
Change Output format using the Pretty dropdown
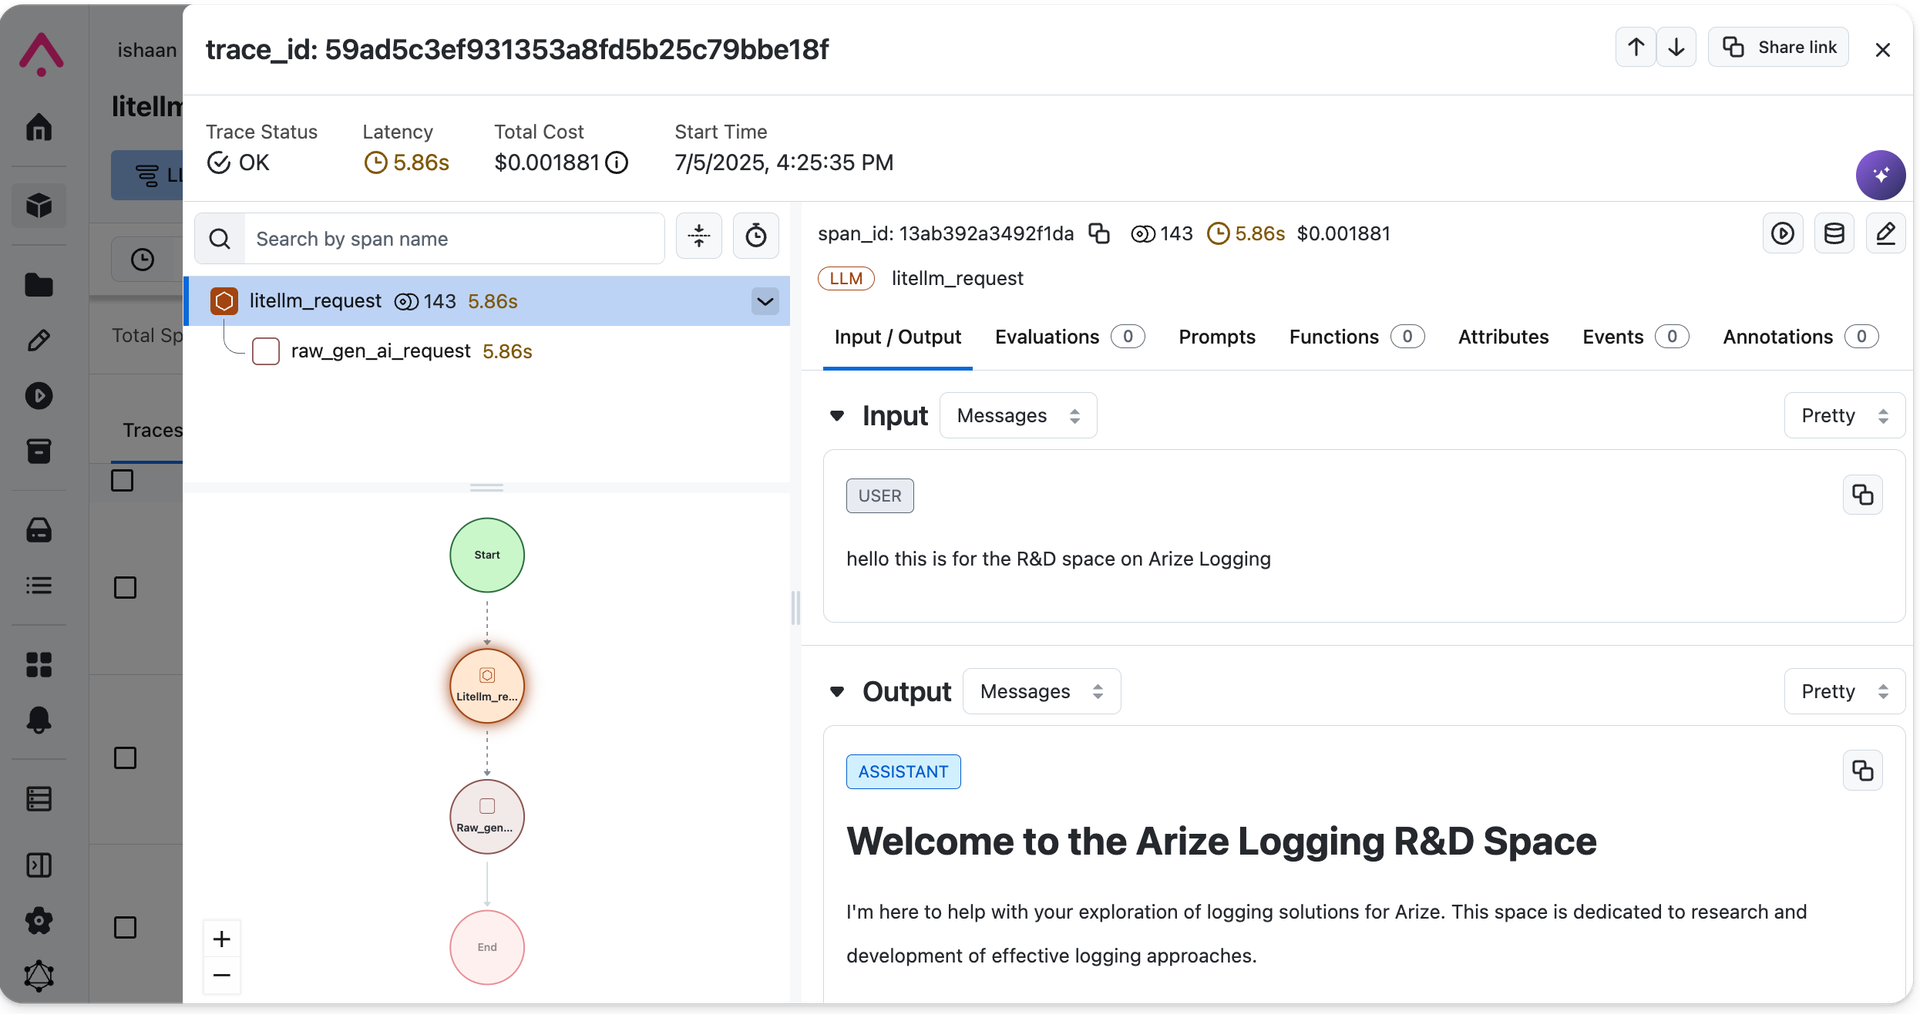pyautogui.click(x=1843, y=691)
